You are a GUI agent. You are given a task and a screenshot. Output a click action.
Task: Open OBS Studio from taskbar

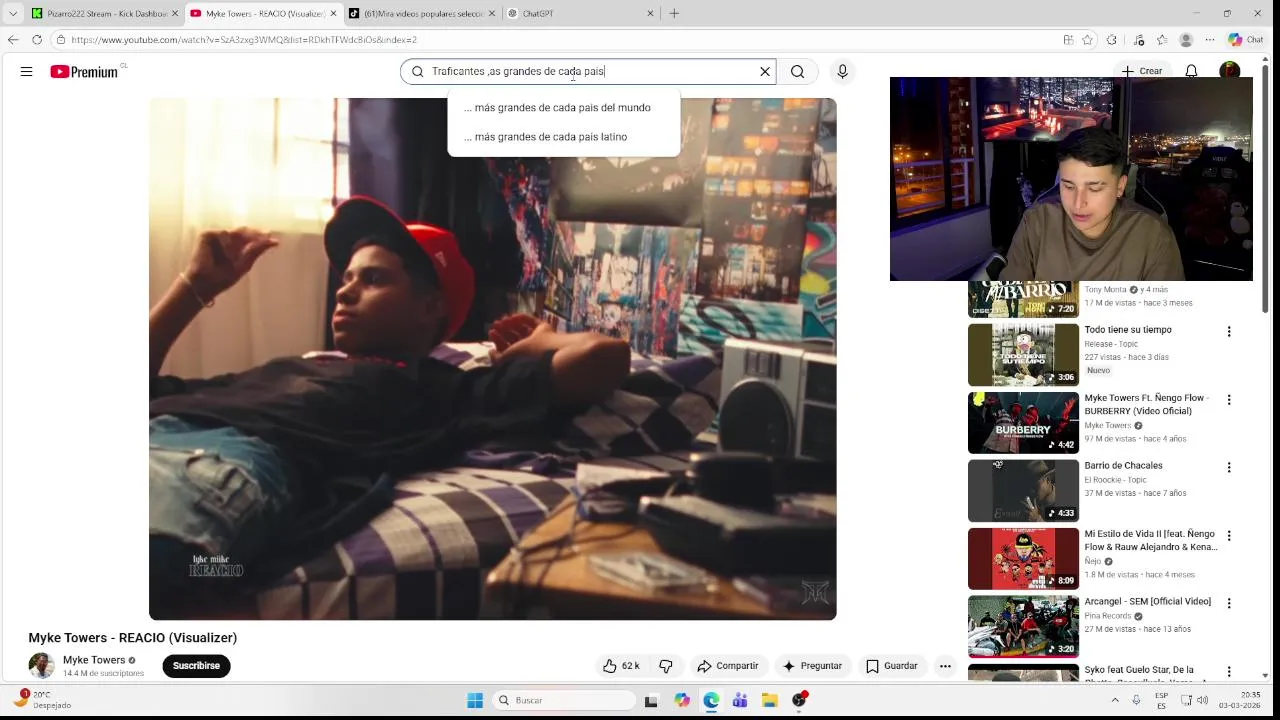799,700
